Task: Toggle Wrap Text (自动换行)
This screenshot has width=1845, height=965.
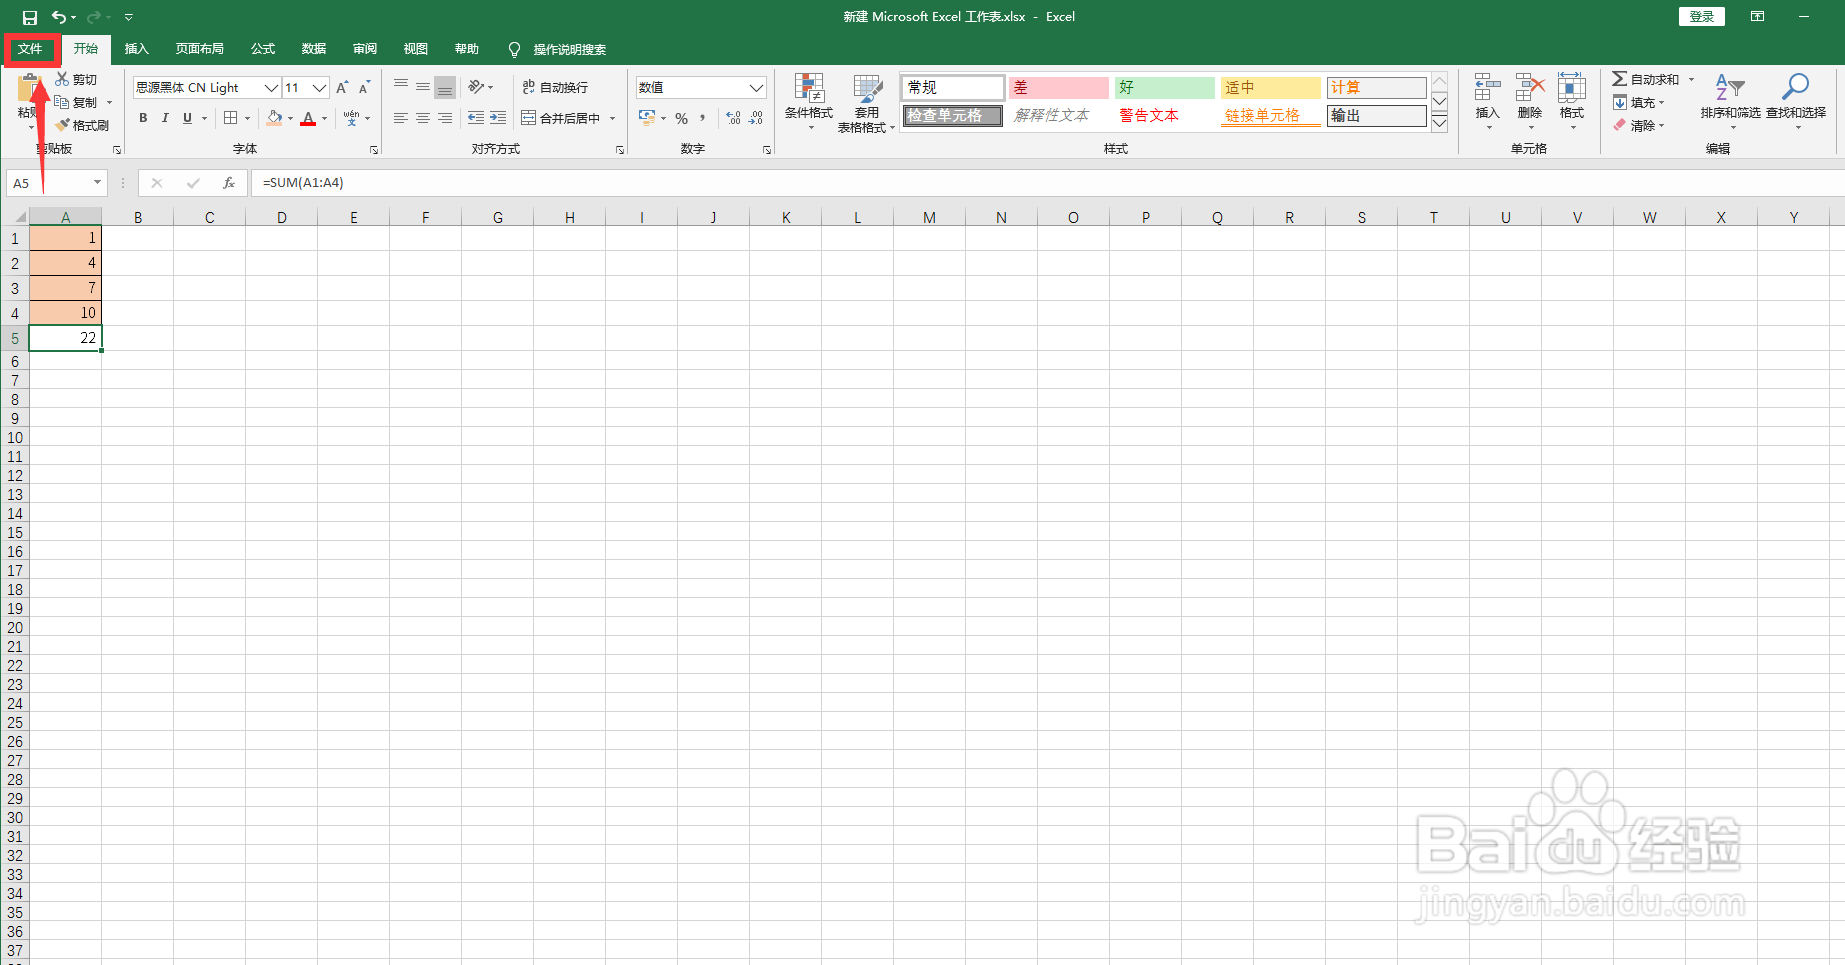Action: [x=555, y=87]
